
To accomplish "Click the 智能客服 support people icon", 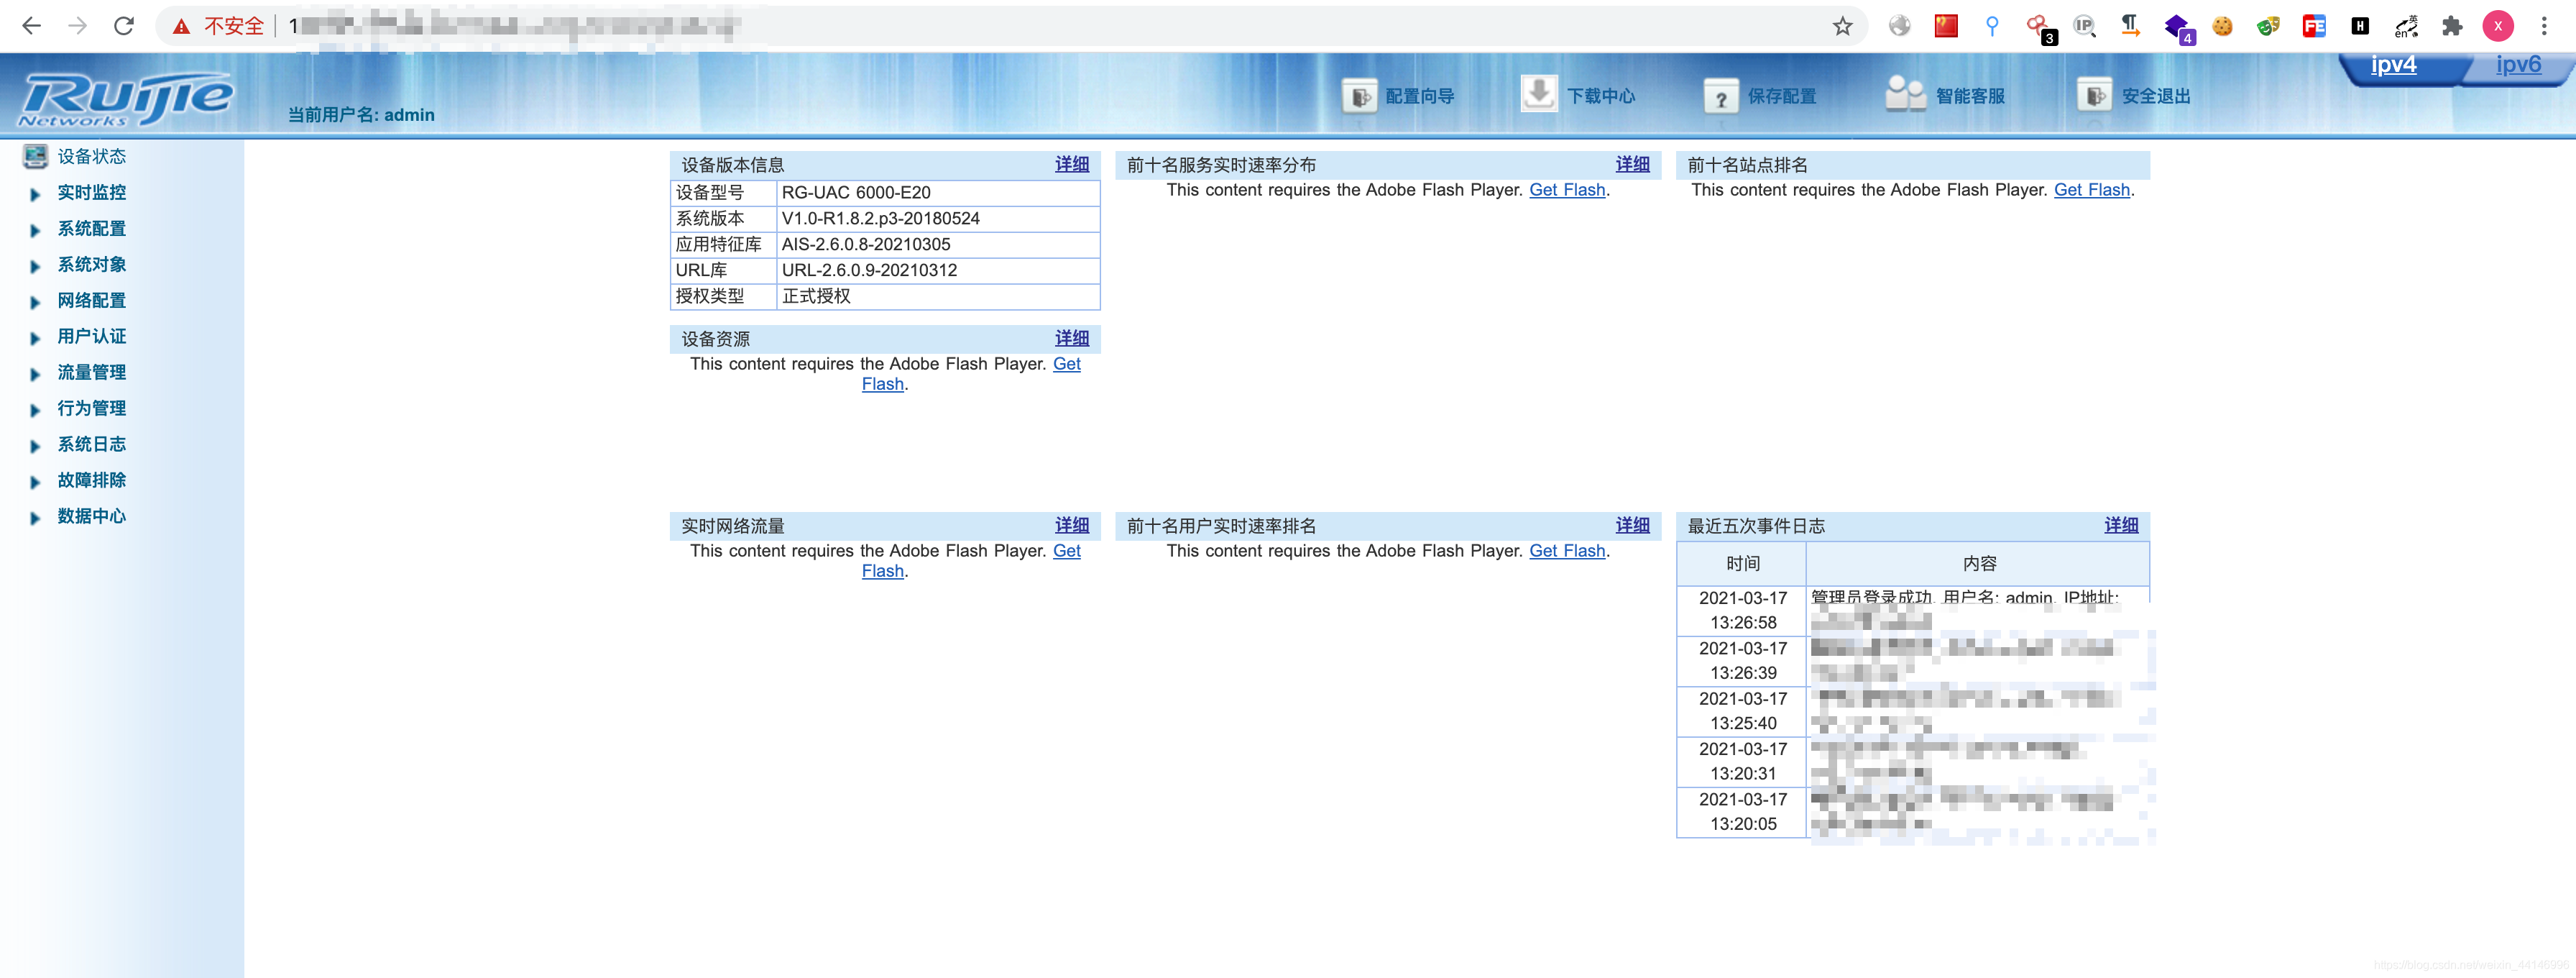I will (1905, 94).
